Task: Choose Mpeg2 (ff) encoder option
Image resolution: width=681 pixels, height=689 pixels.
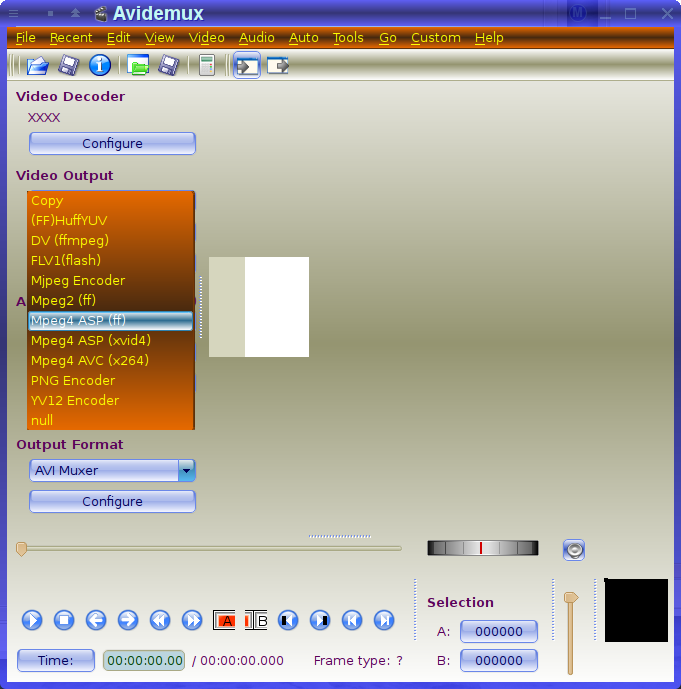Action: 111,301
